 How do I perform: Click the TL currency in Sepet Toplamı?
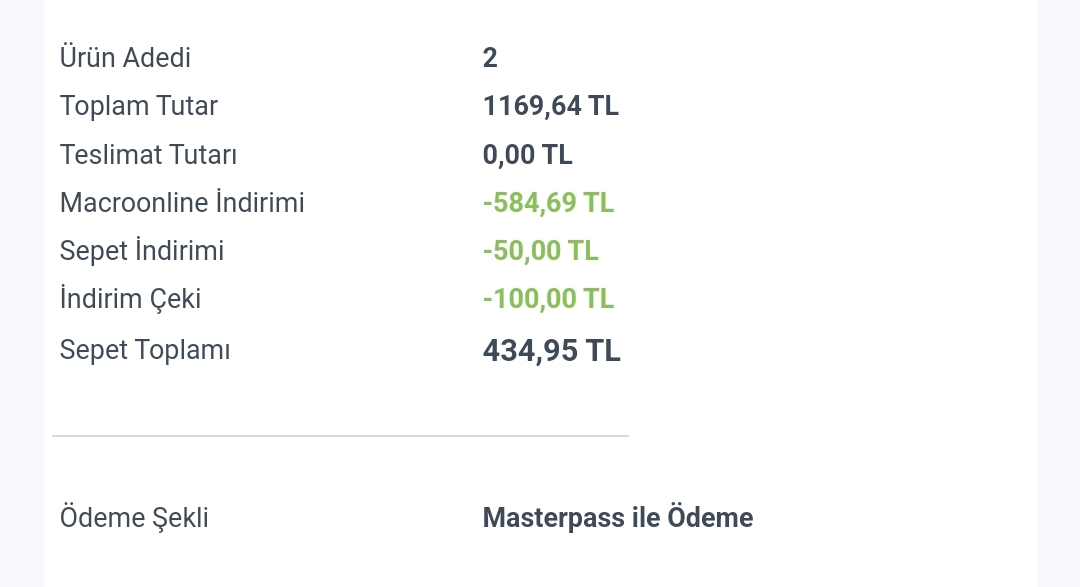coord(603,351)
